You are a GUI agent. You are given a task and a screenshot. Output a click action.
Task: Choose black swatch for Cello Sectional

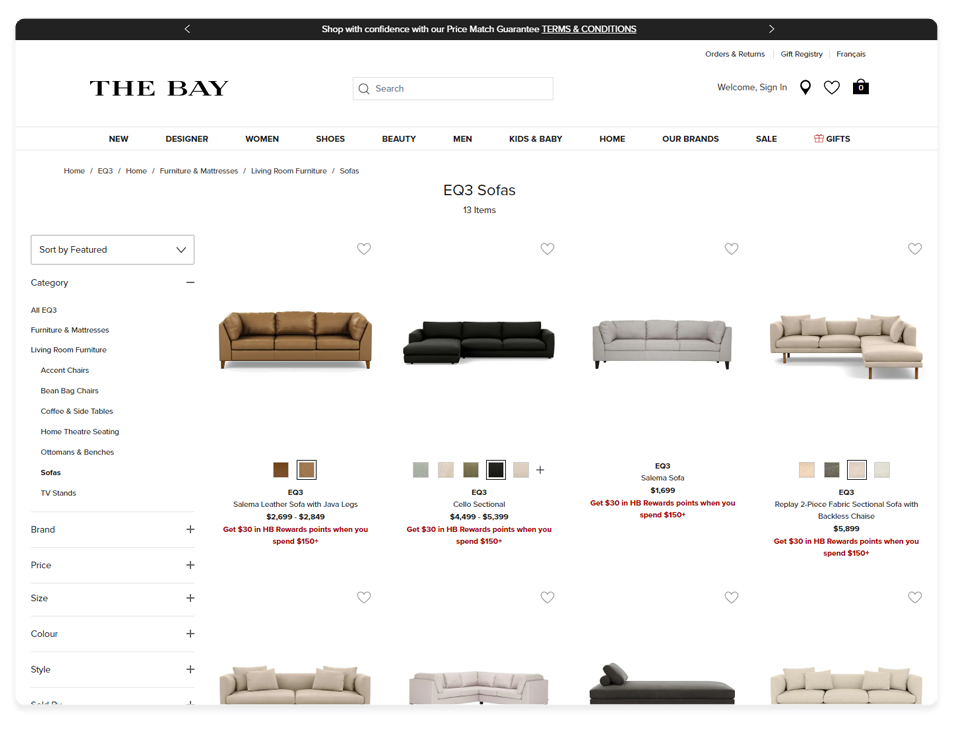(x=495, y=470)
